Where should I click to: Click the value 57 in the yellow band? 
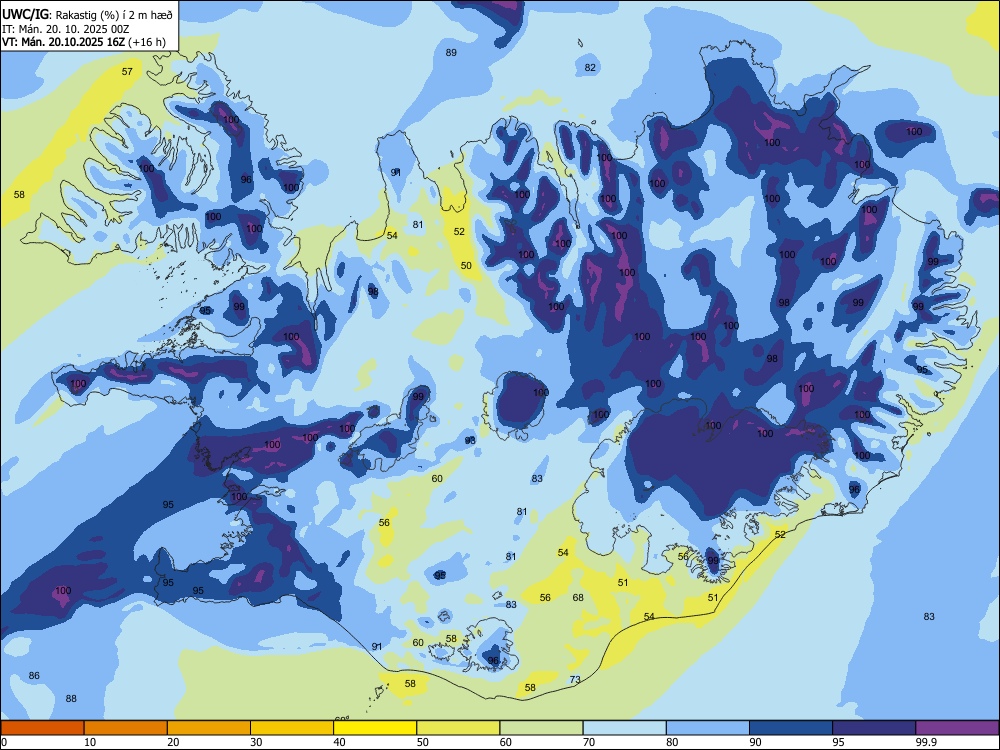(x=127, y=71)
